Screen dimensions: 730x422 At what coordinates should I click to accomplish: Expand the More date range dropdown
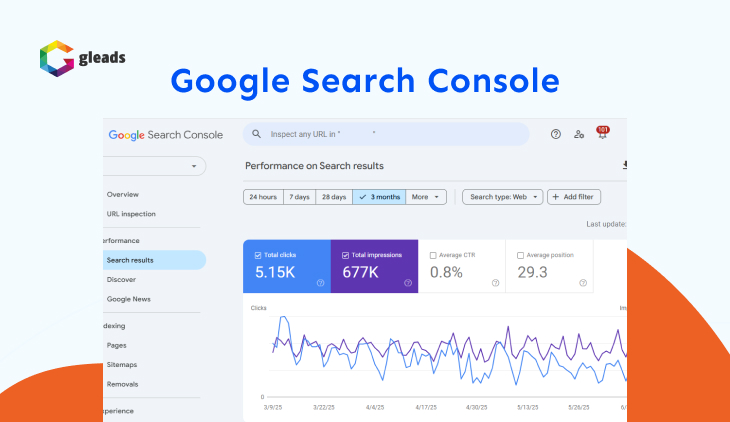pyautogui.click(x=426, y=197)
